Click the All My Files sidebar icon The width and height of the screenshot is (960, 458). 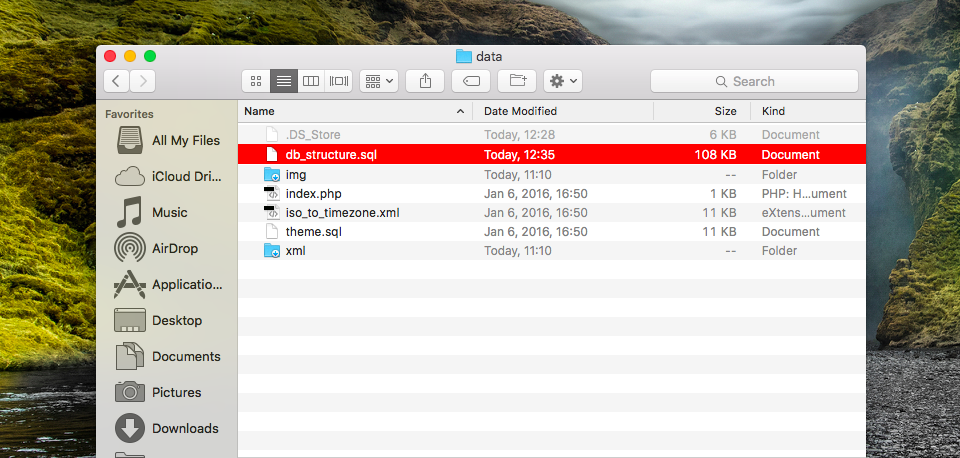pyautogui.click(x=130, y=140)
